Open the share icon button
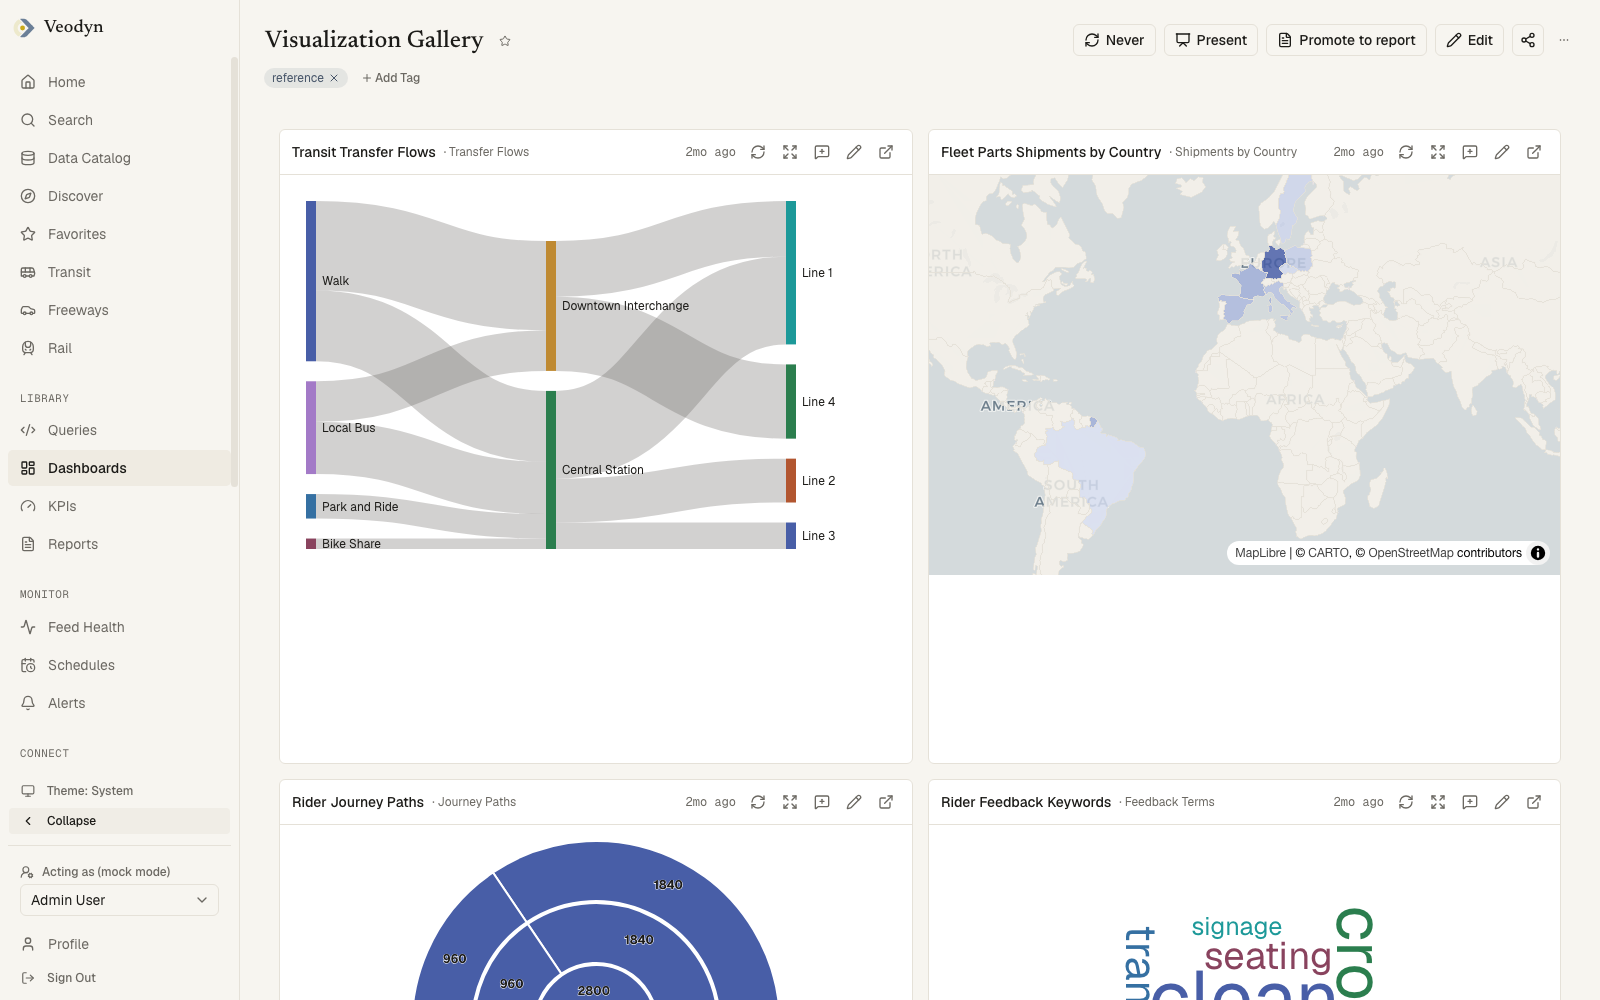Screen dimensions: 1600x1000 pyautogui.click(x=1528, y=40)
